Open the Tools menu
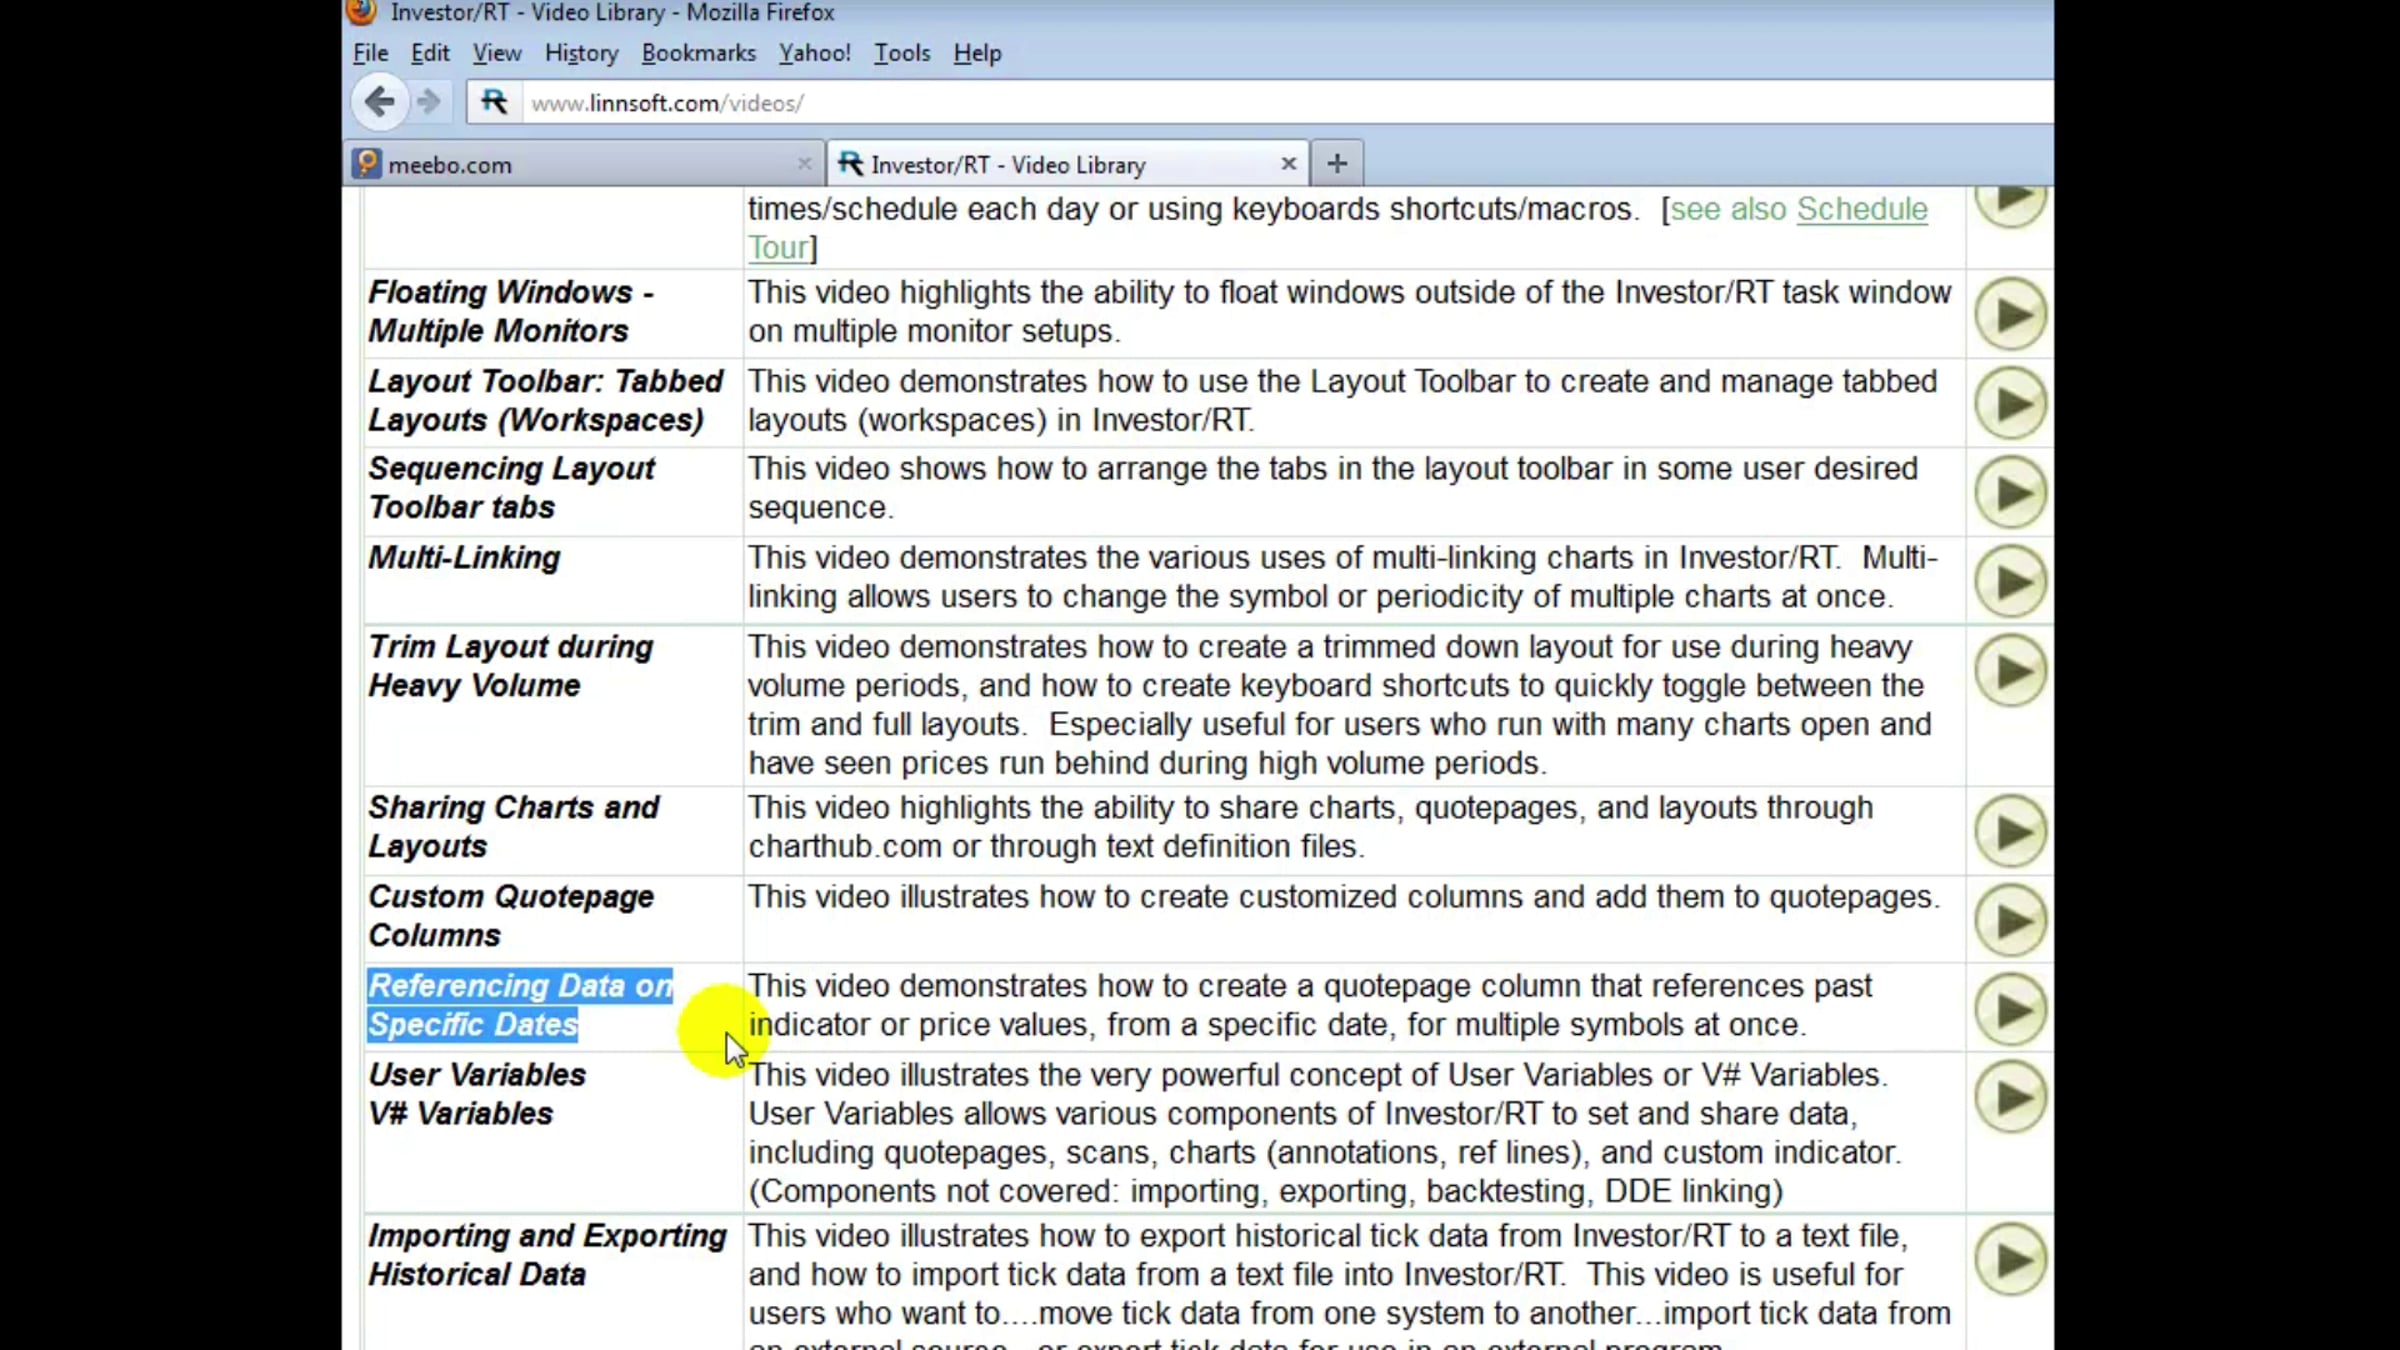Screen dimensions: 2400x1350 pos(901,53)
